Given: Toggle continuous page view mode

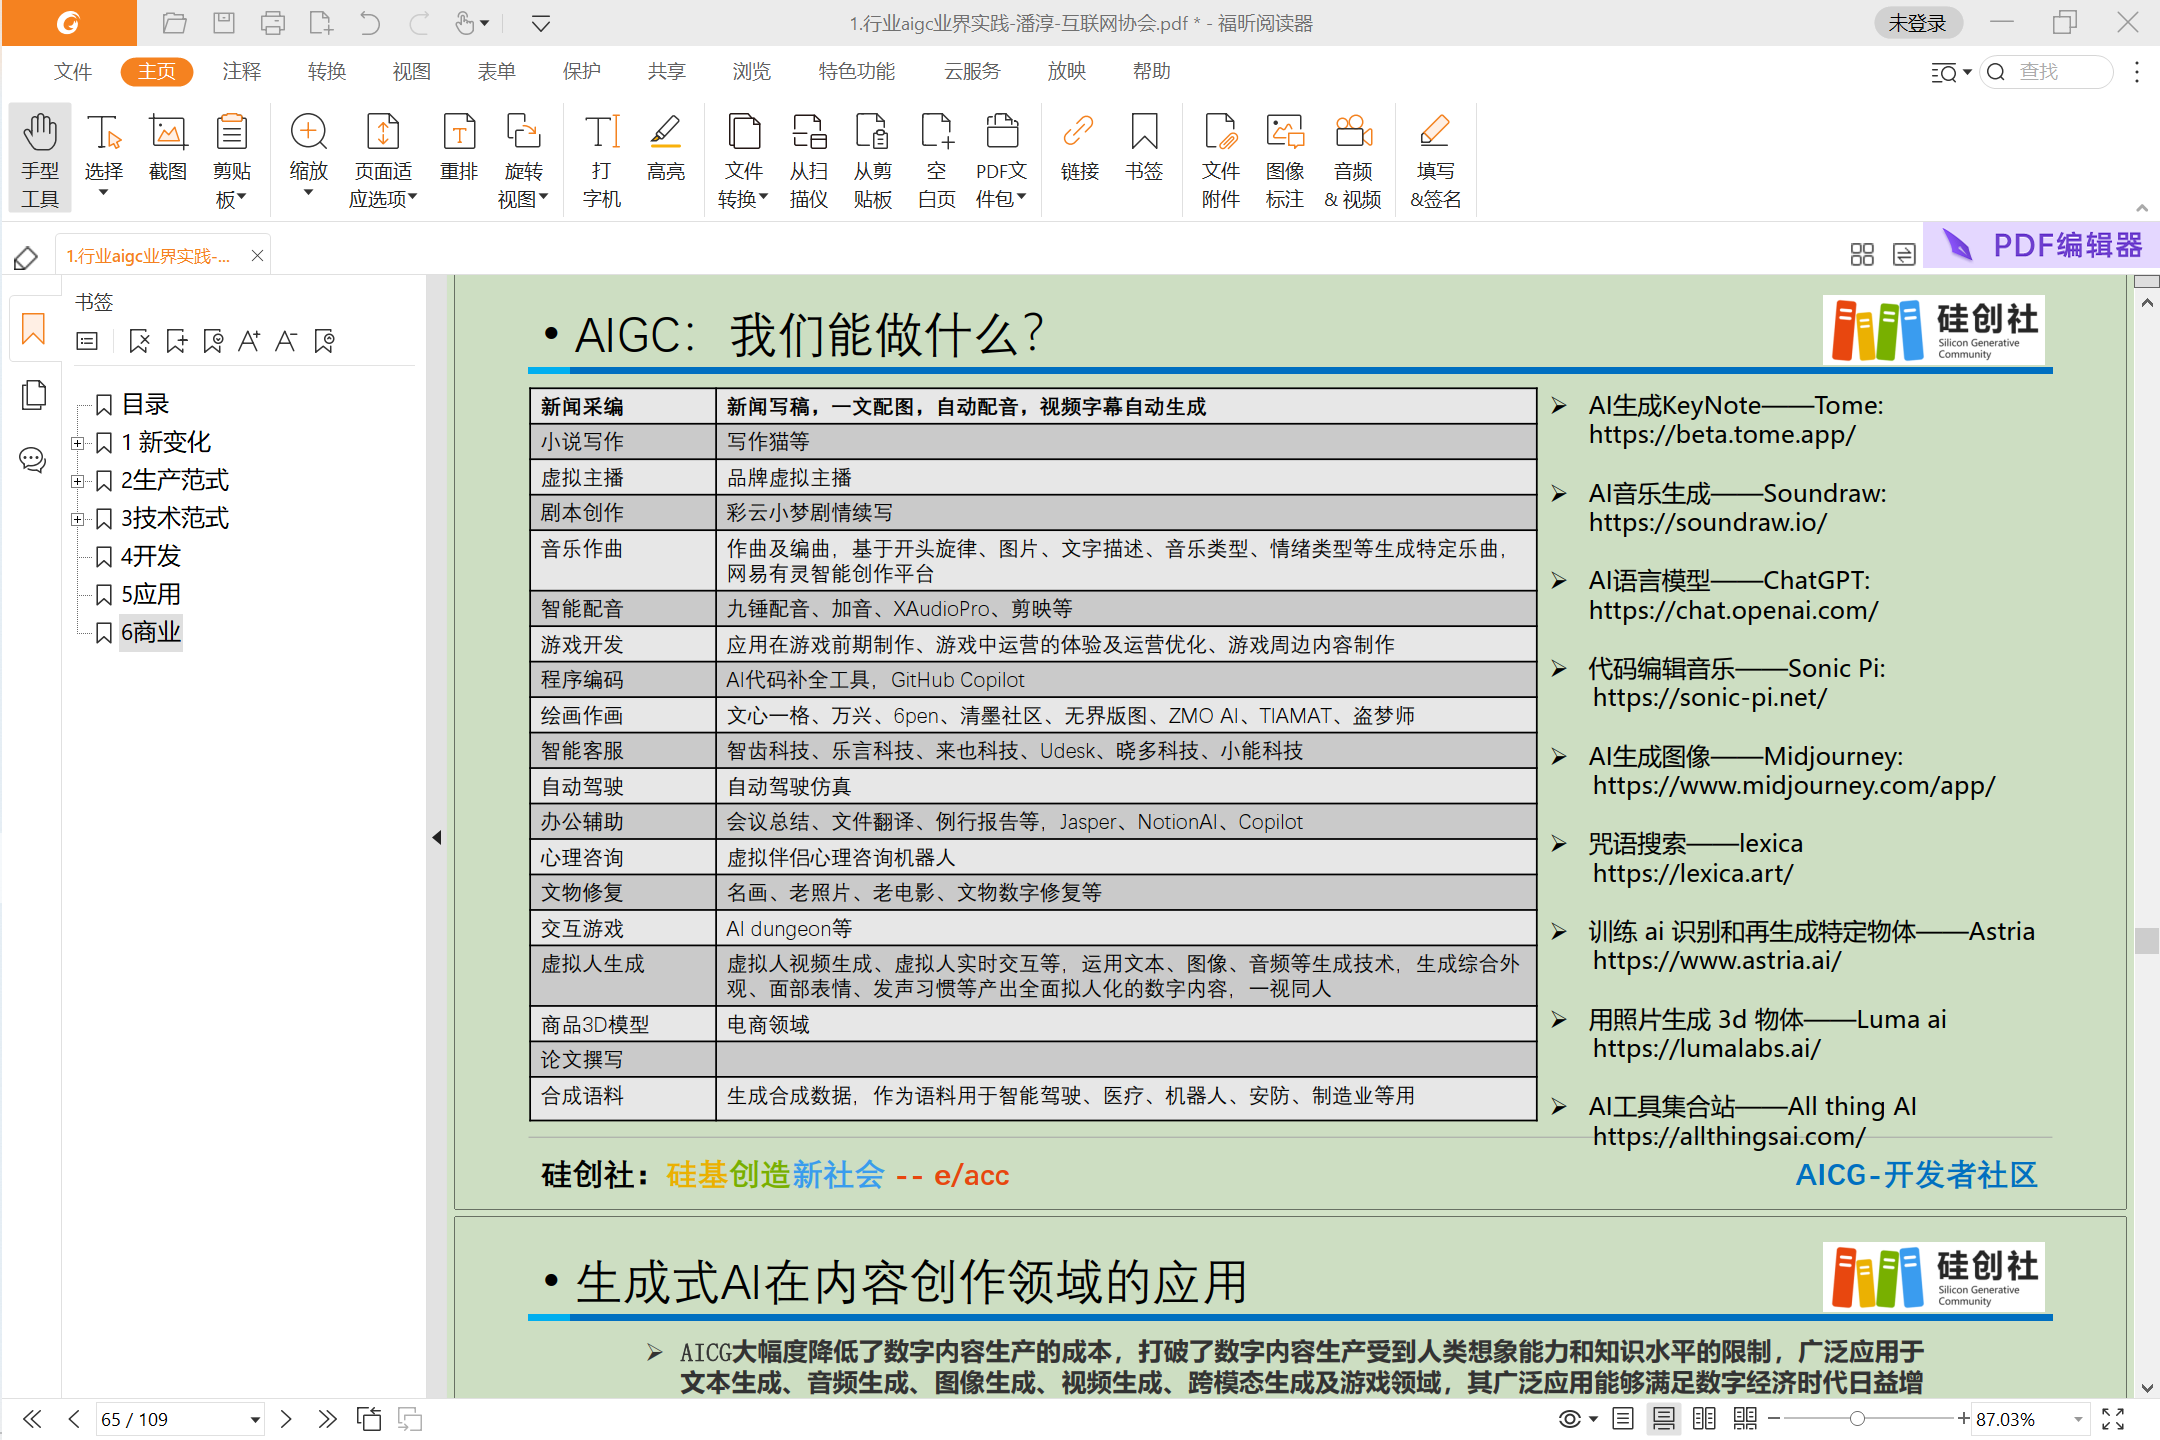Looking at the screenshot, I should [1664, 1418].
